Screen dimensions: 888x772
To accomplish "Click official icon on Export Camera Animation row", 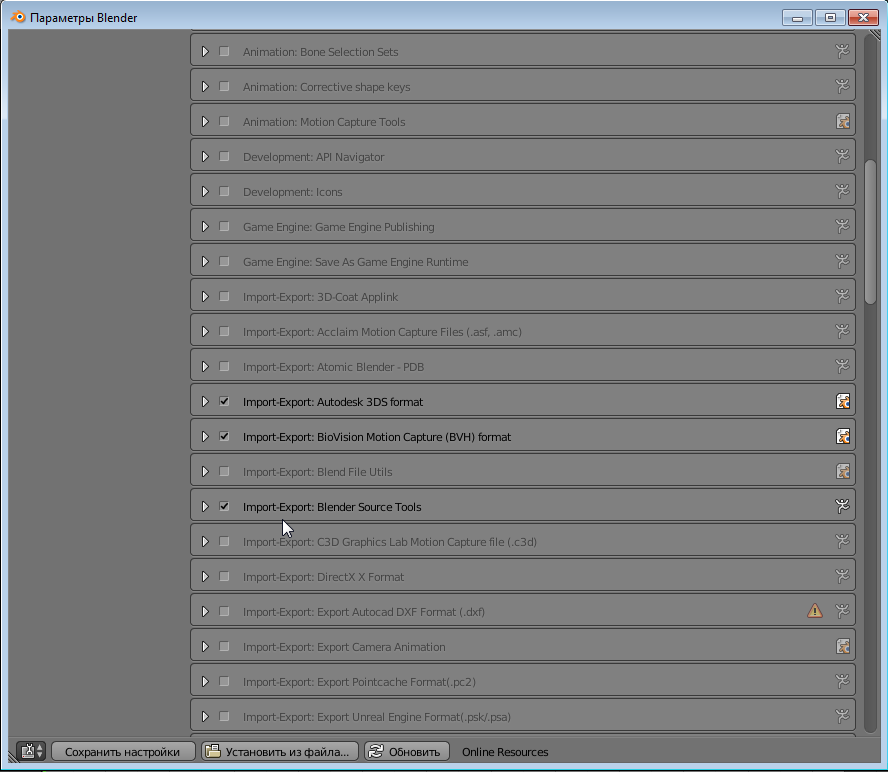I will pyautogui.click(x=843, y=646).
